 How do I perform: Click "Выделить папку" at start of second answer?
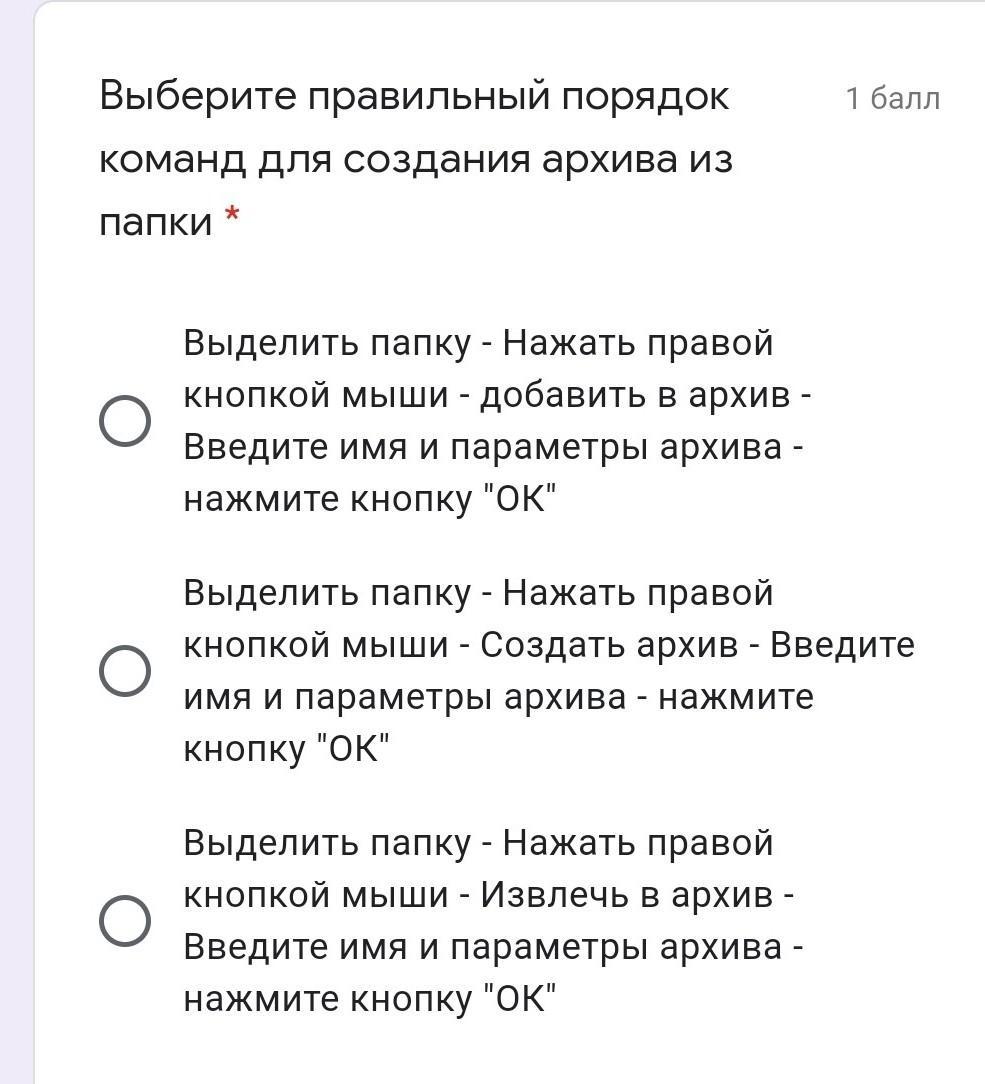tap(326, 594)
